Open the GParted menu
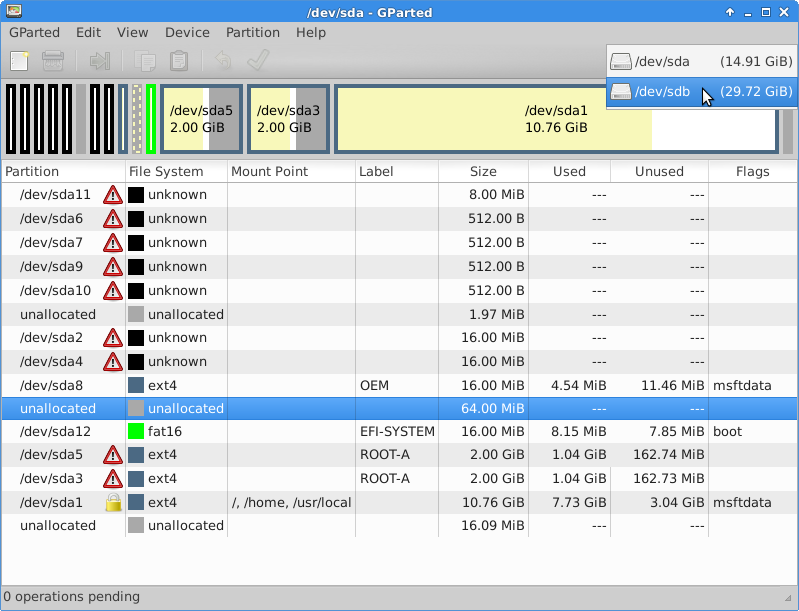799x611 pixels. [x=34, y=33]
